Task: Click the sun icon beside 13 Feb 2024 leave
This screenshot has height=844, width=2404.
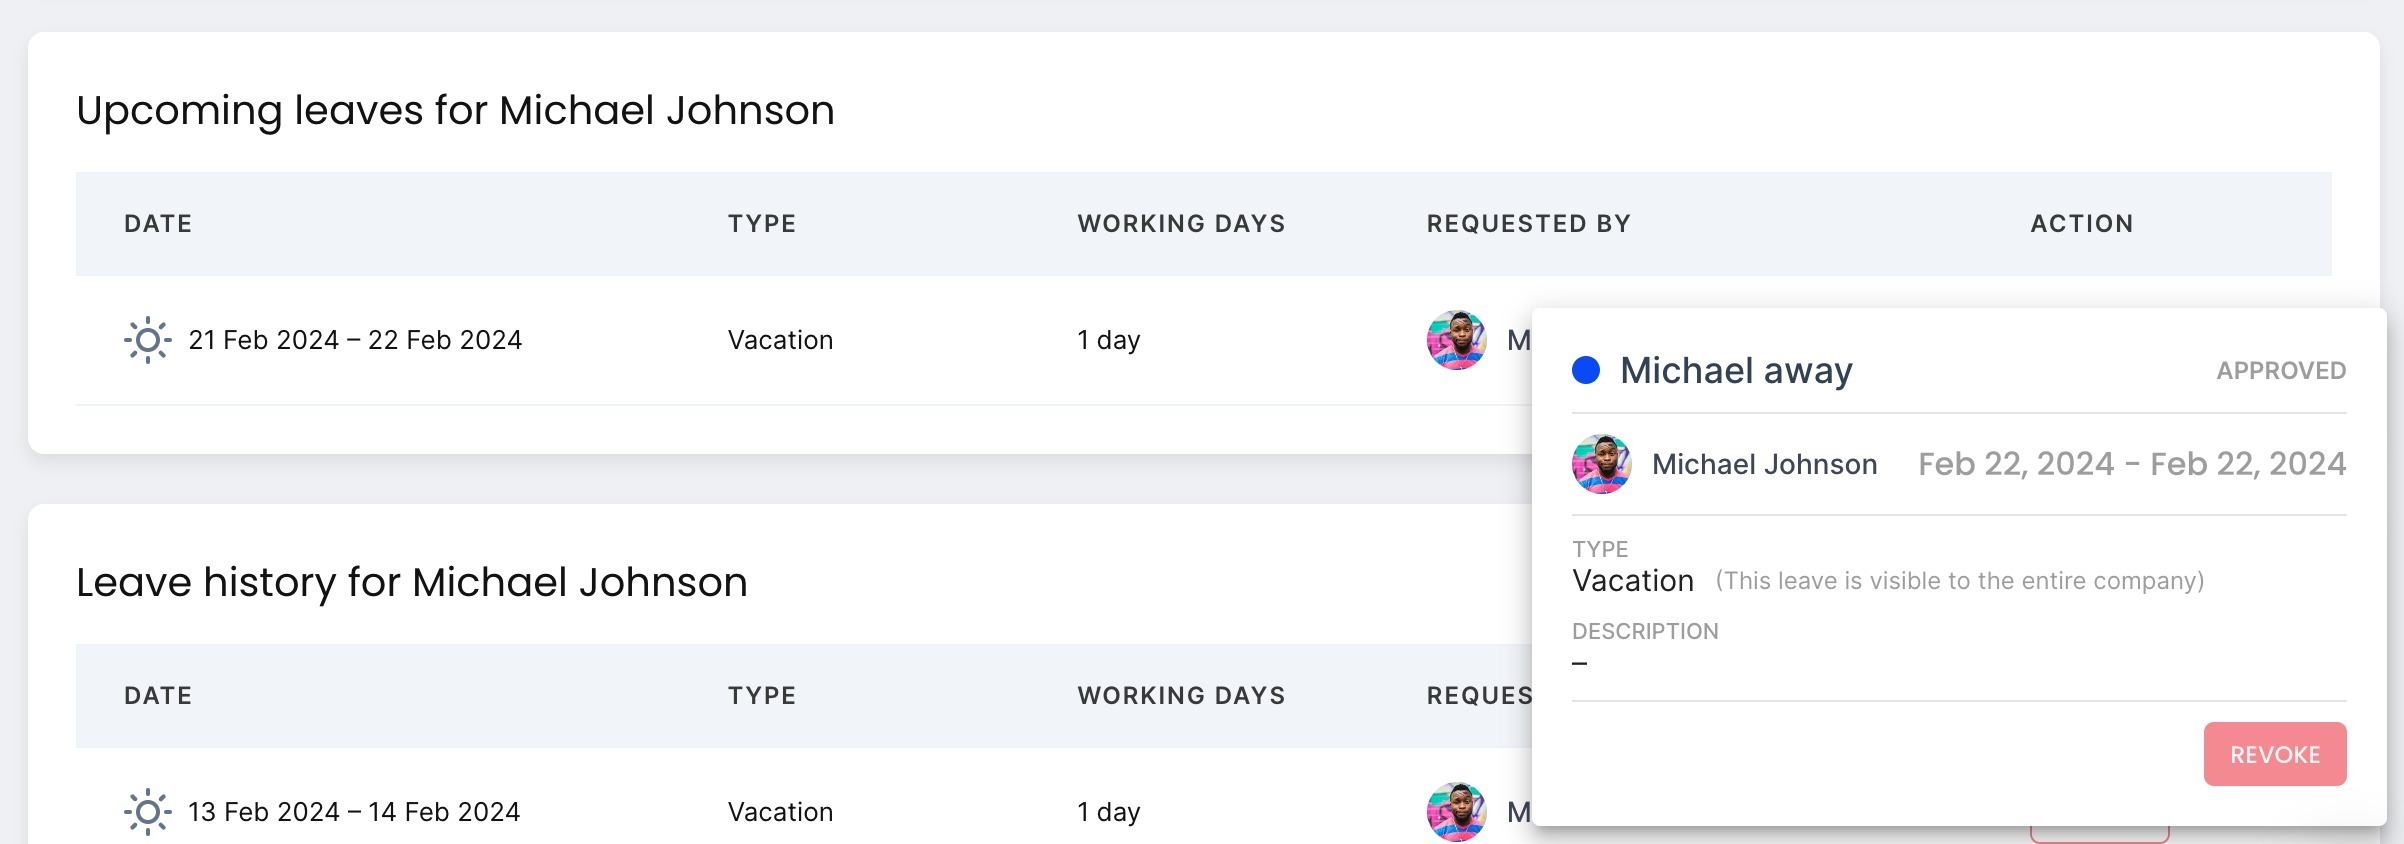Action: [147, 812]
